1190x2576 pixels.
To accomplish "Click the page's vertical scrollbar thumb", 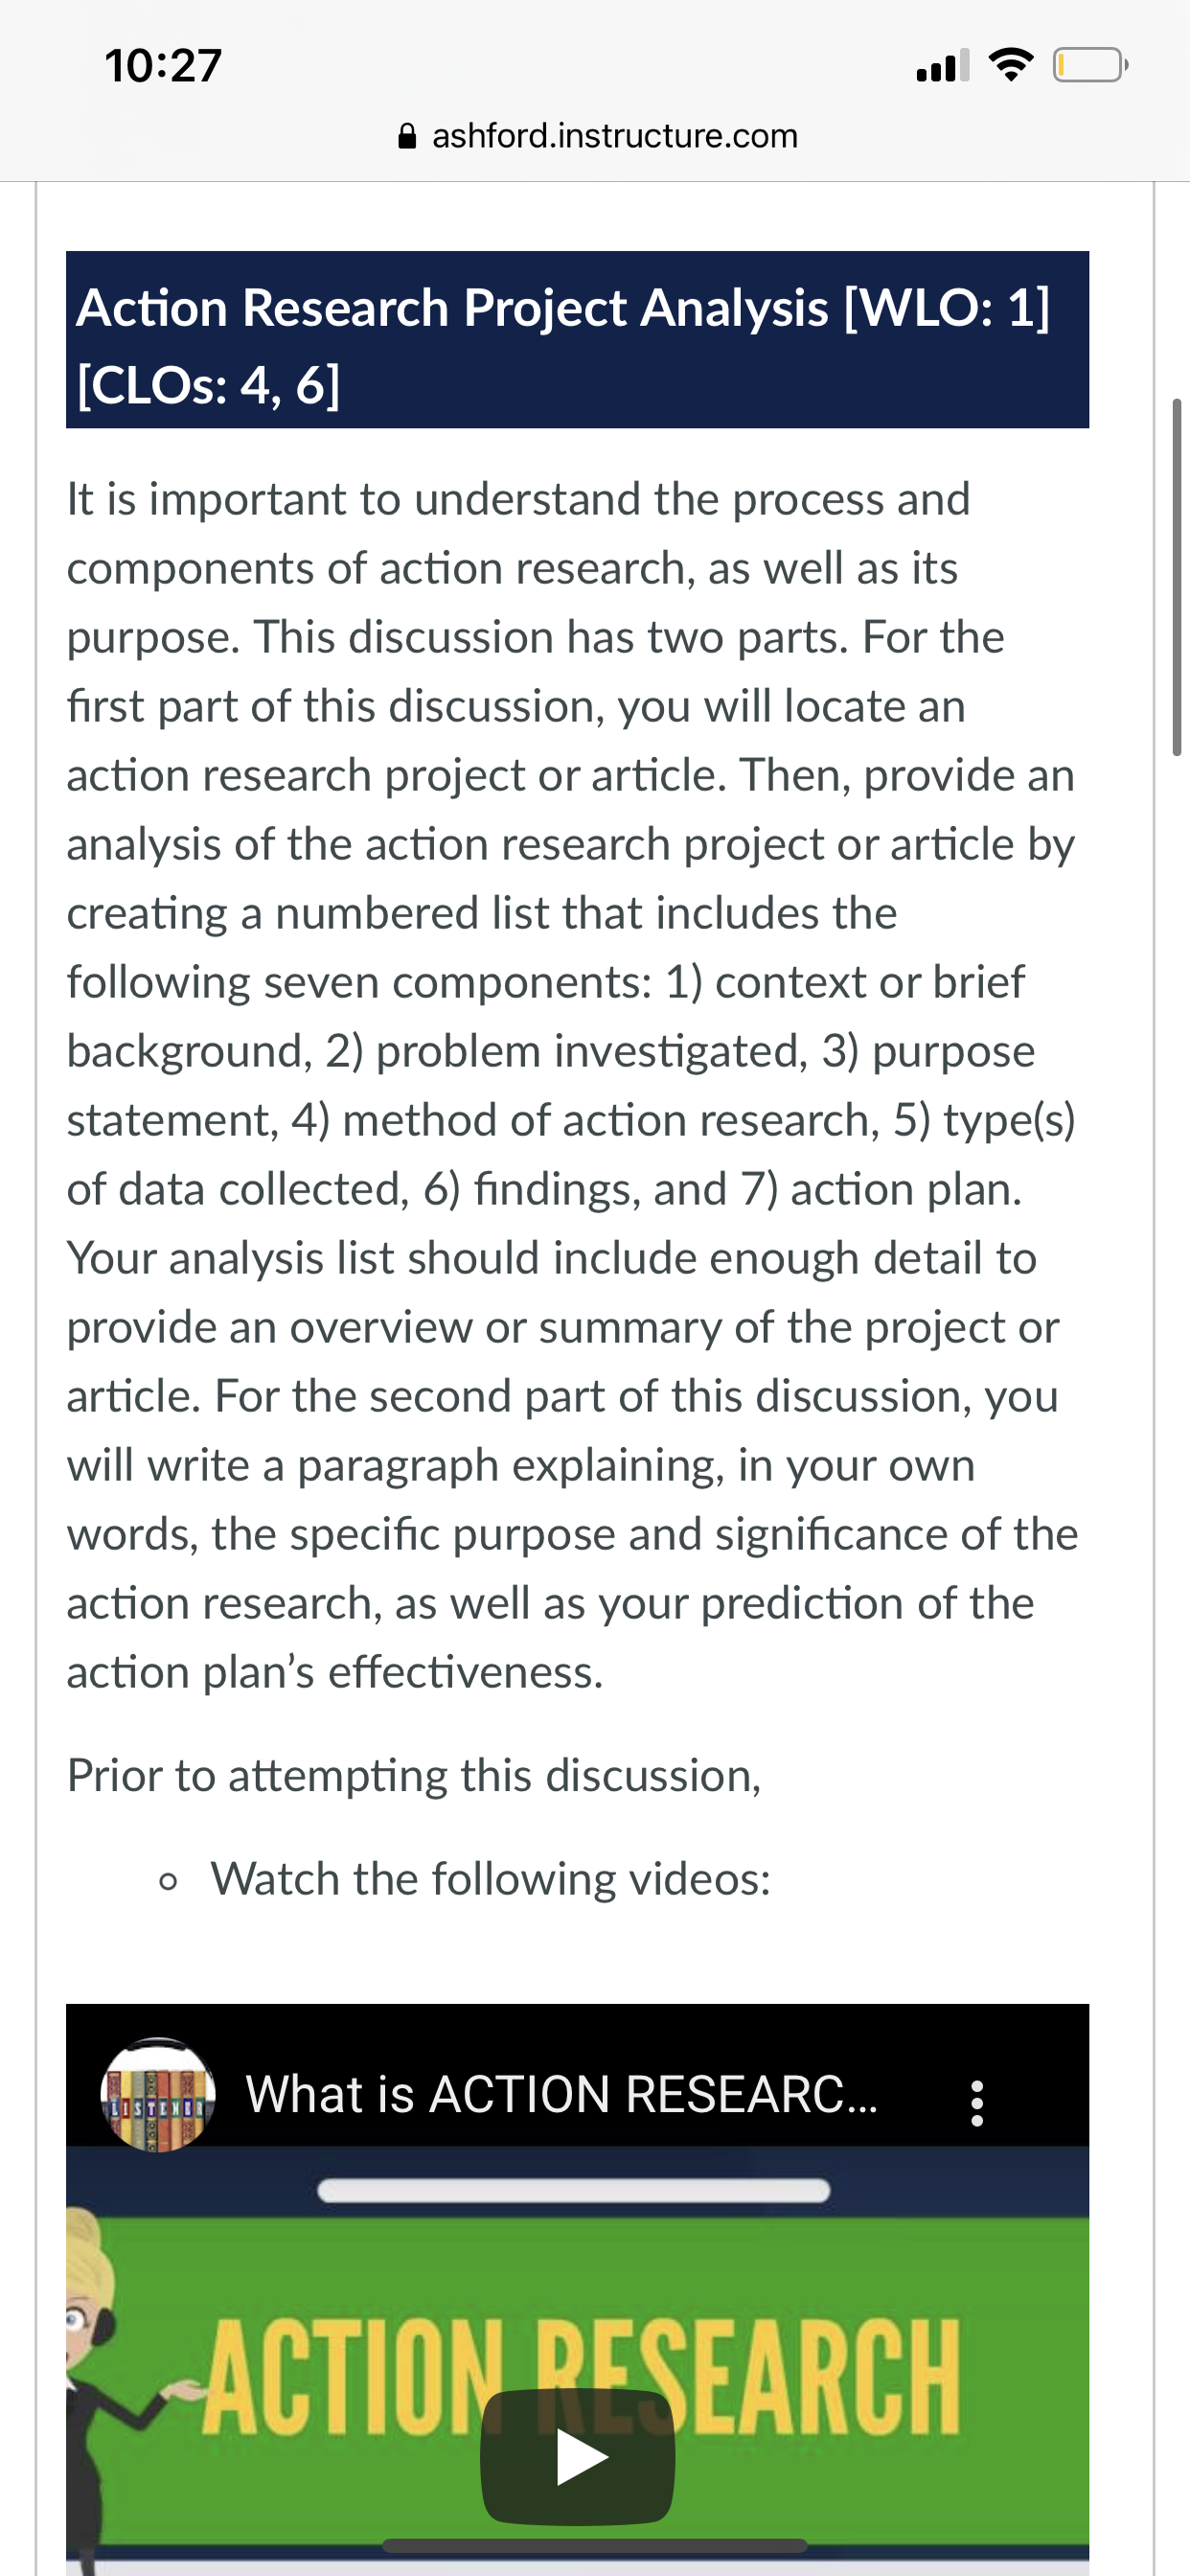I will [x=1176, y=577].
